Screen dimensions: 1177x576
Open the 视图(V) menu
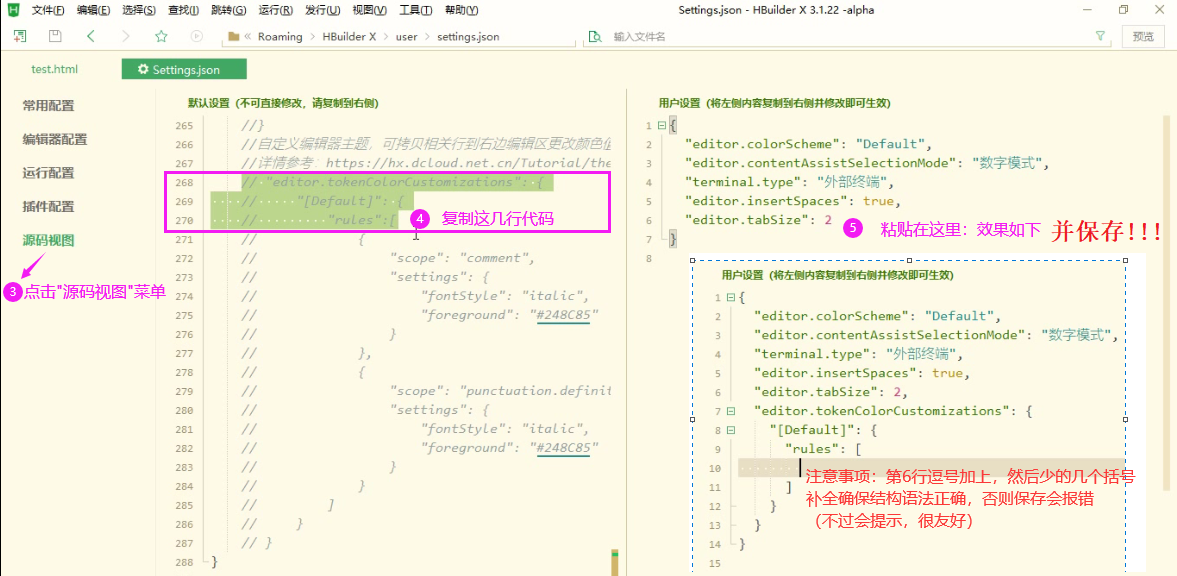pos(369,11)
